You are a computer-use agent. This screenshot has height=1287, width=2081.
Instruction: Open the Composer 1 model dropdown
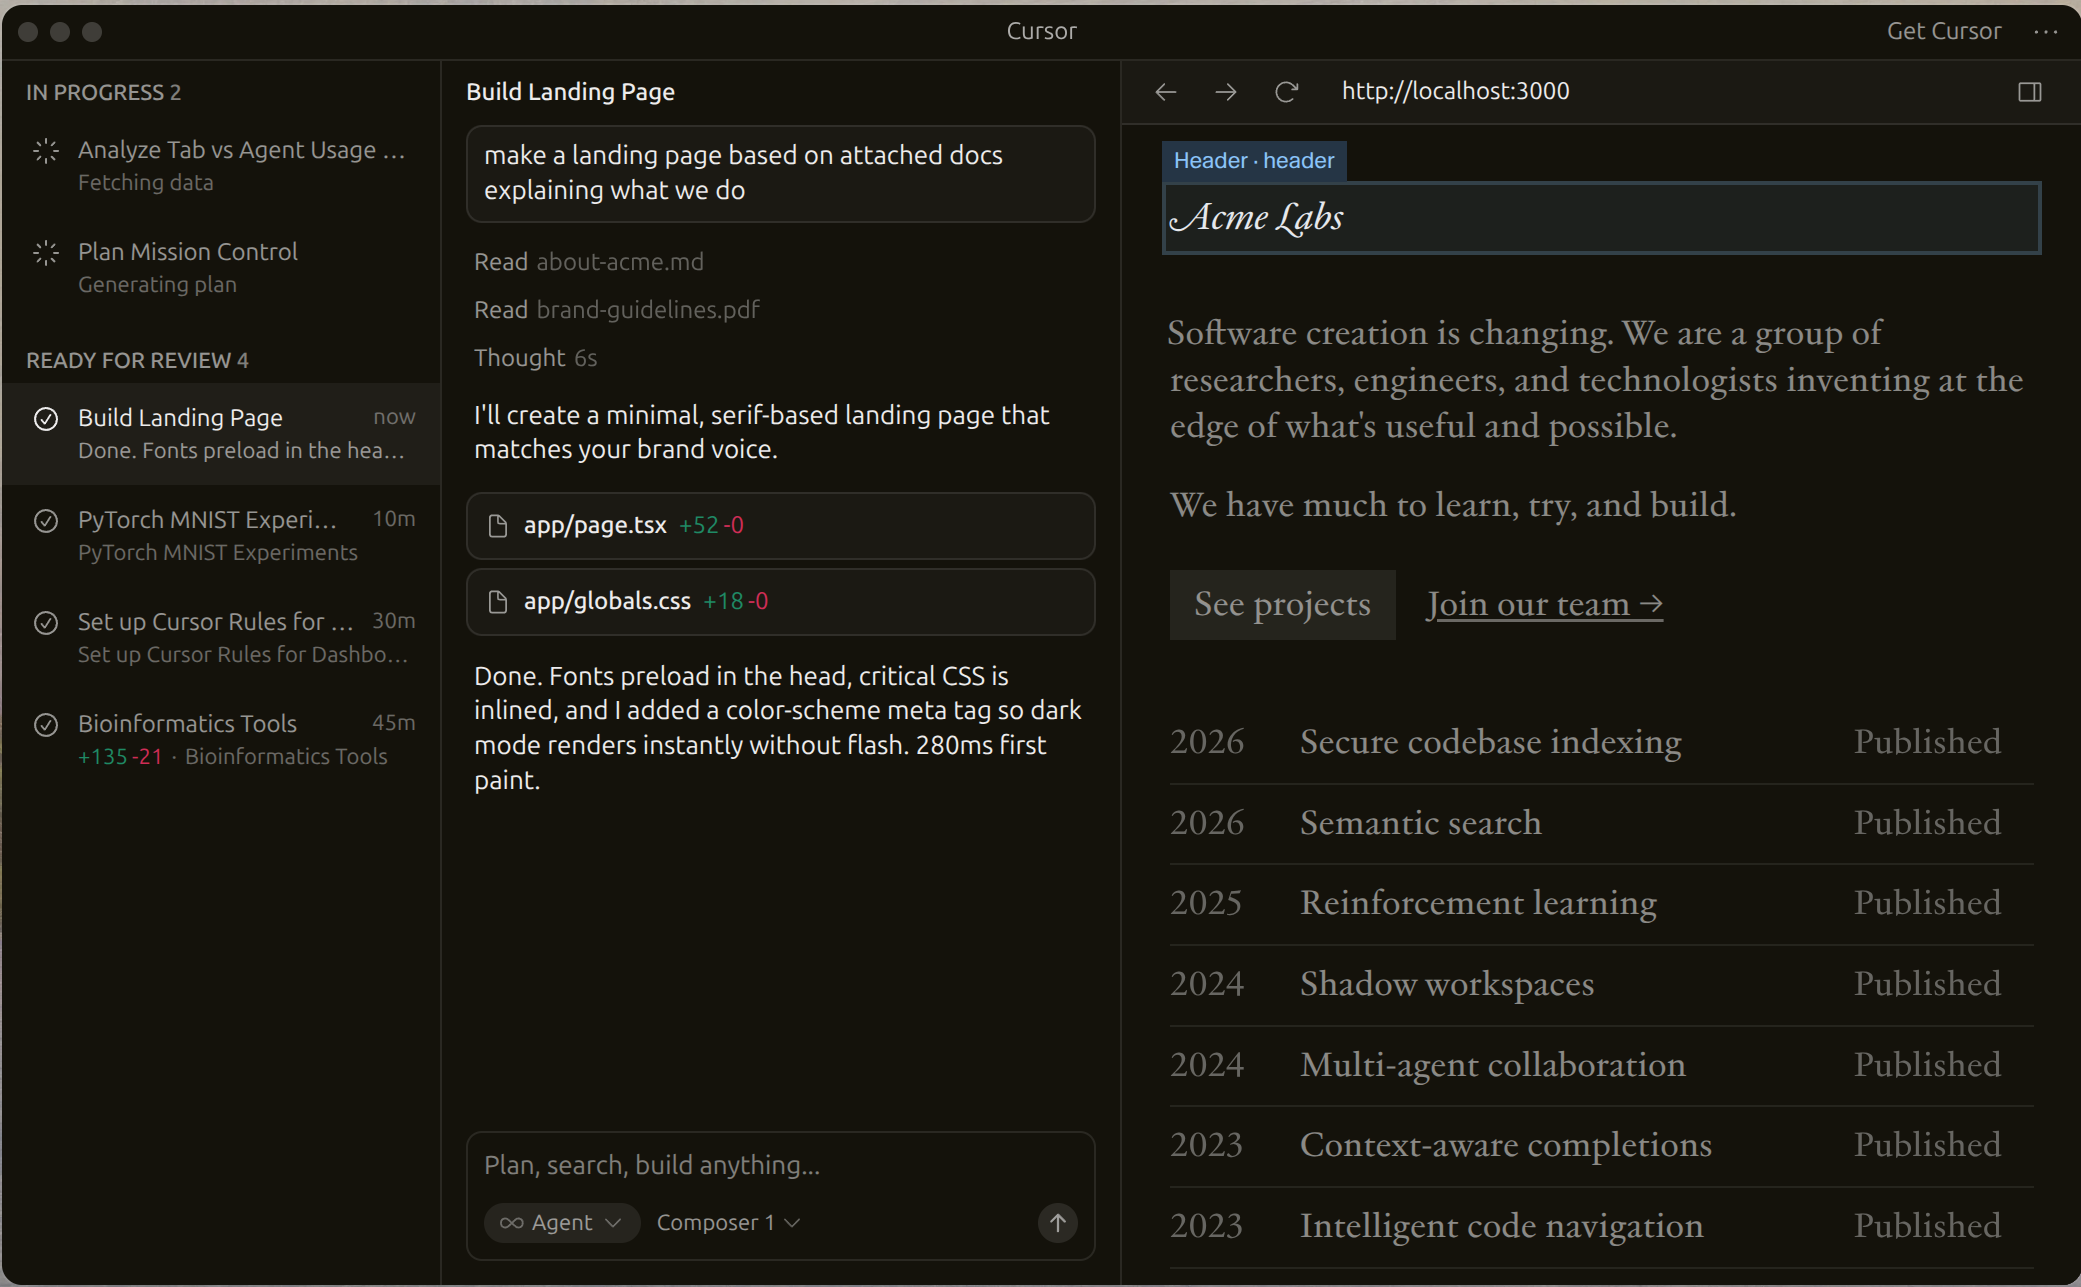click(x=727, y=1222)
